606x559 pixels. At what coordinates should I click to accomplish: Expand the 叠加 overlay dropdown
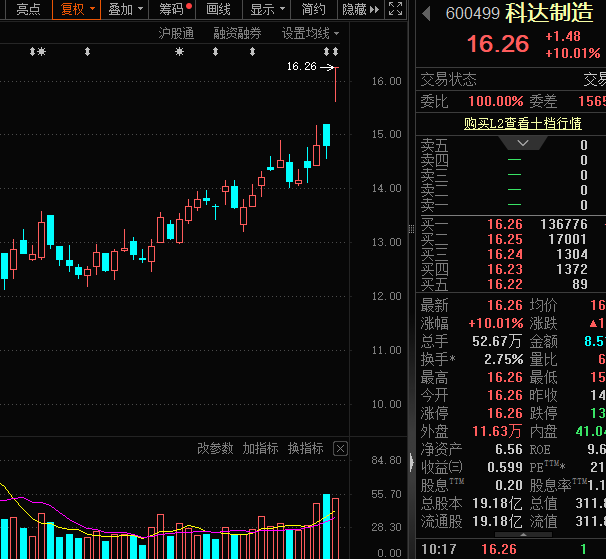126,9
